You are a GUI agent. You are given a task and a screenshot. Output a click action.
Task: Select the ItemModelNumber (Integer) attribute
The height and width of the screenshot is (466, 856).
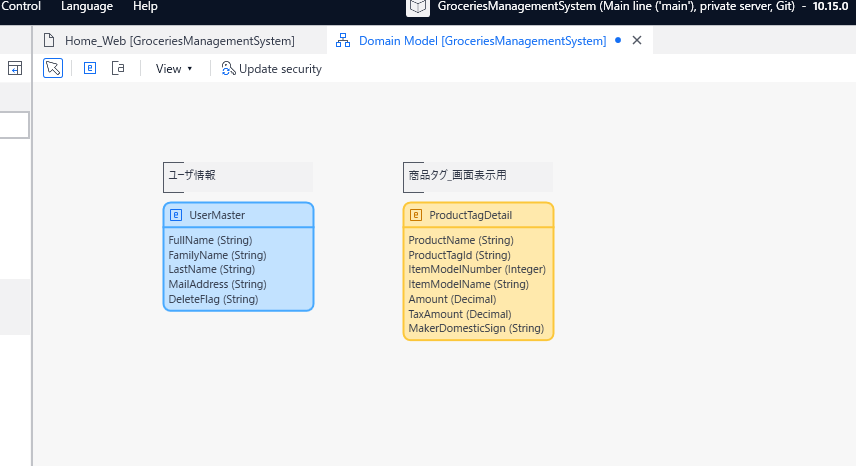pos(477,269)
